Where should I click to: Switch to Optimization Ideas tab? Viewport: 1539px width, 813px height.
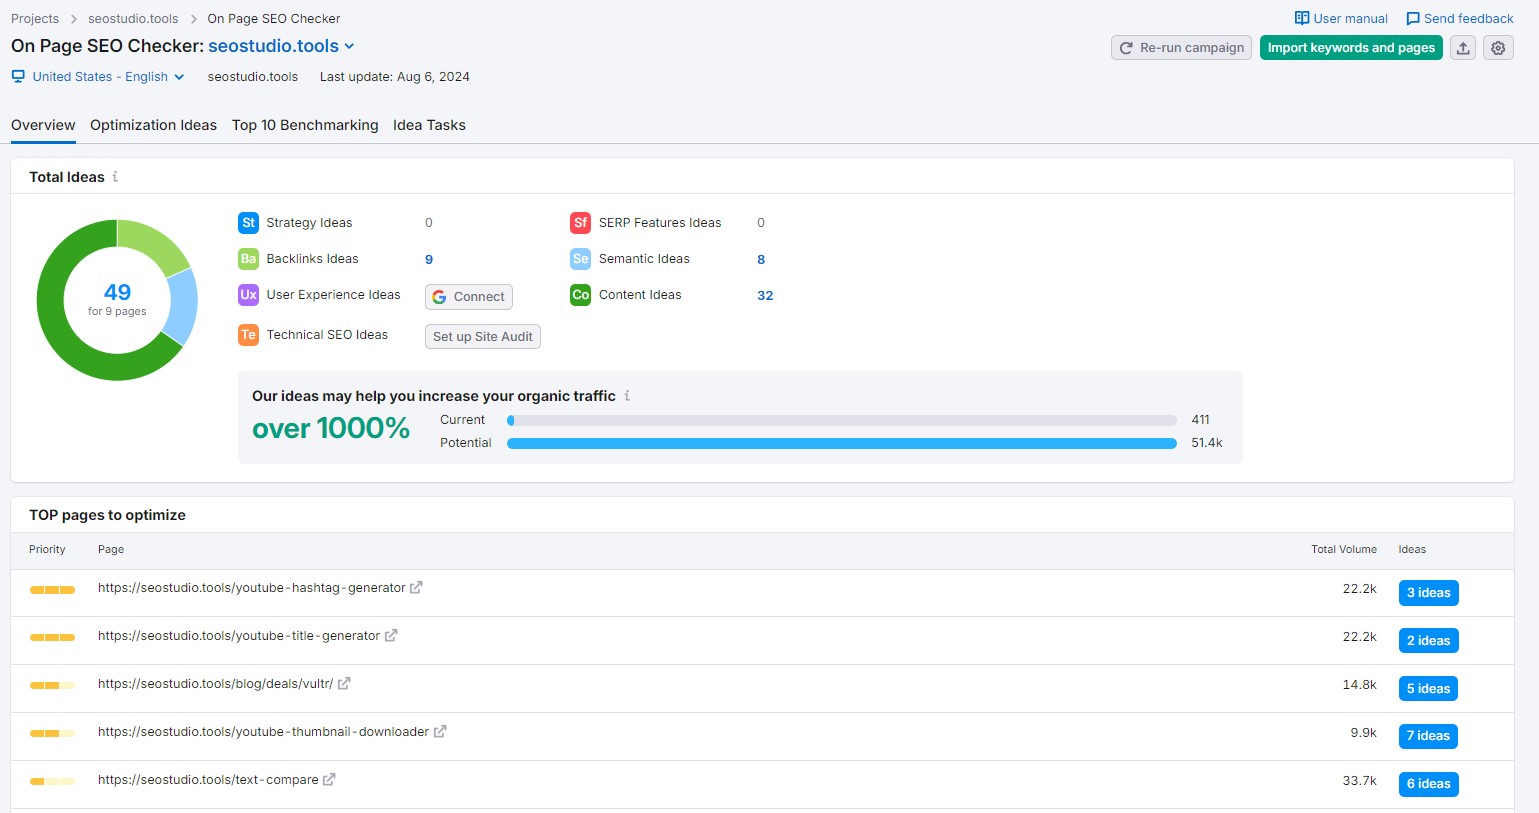[153, 125]
